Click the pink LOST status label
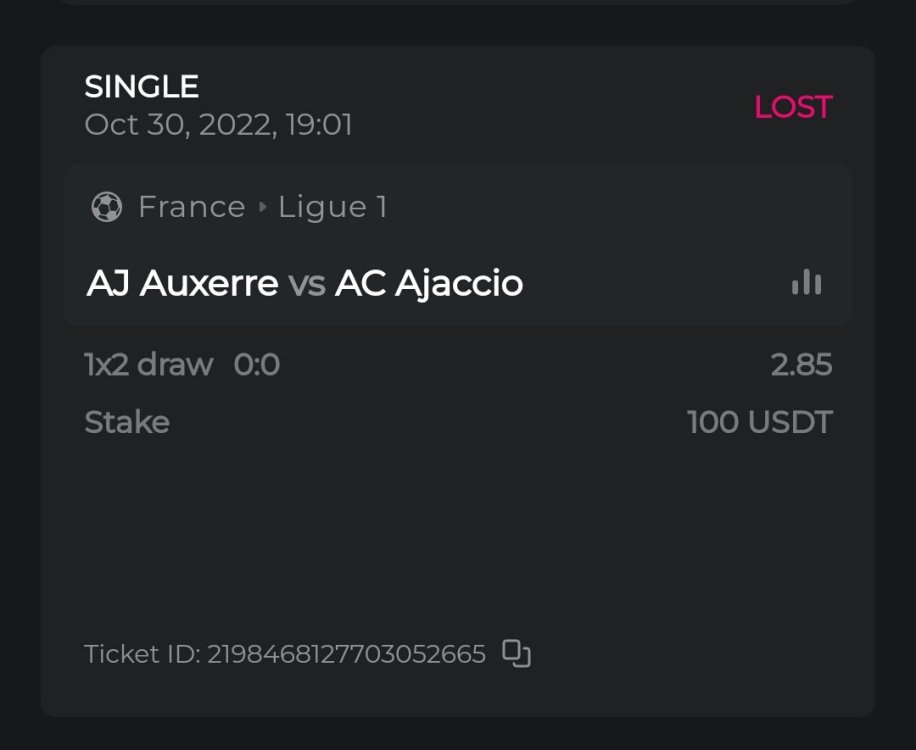916x750 pixels. [x=792, y=107]
